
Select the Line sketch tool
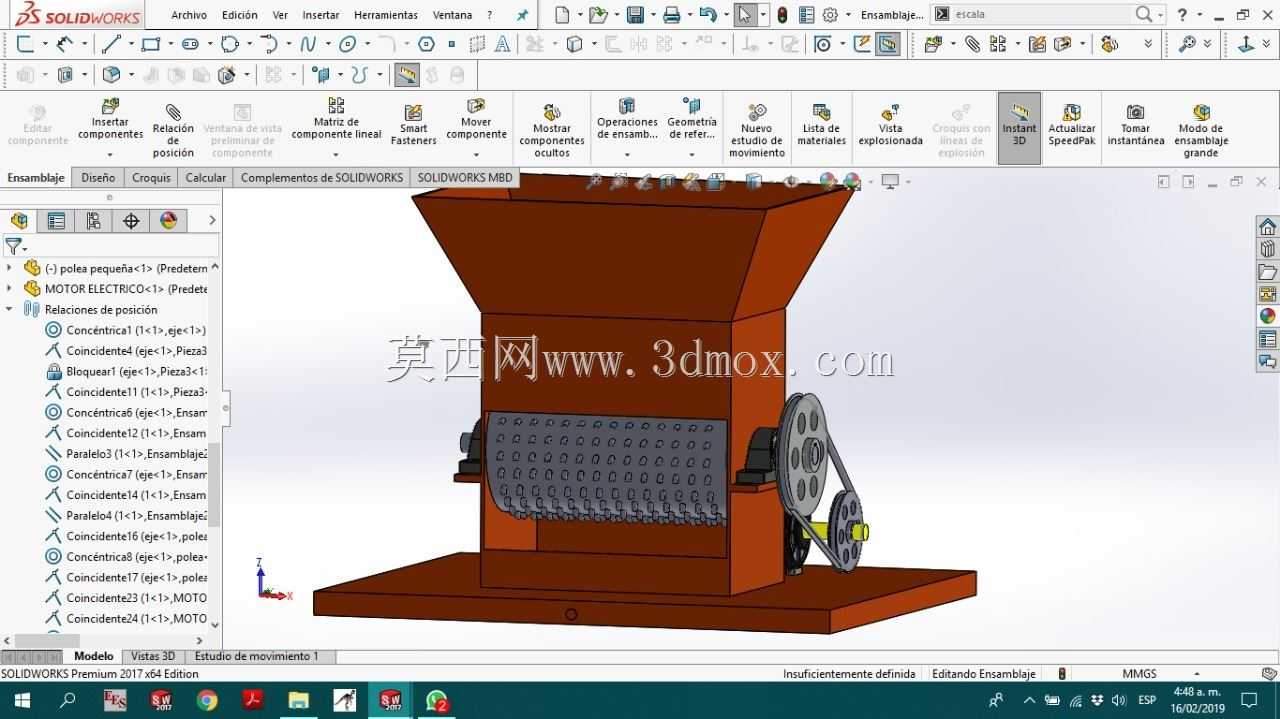click(x=110, y=44)
